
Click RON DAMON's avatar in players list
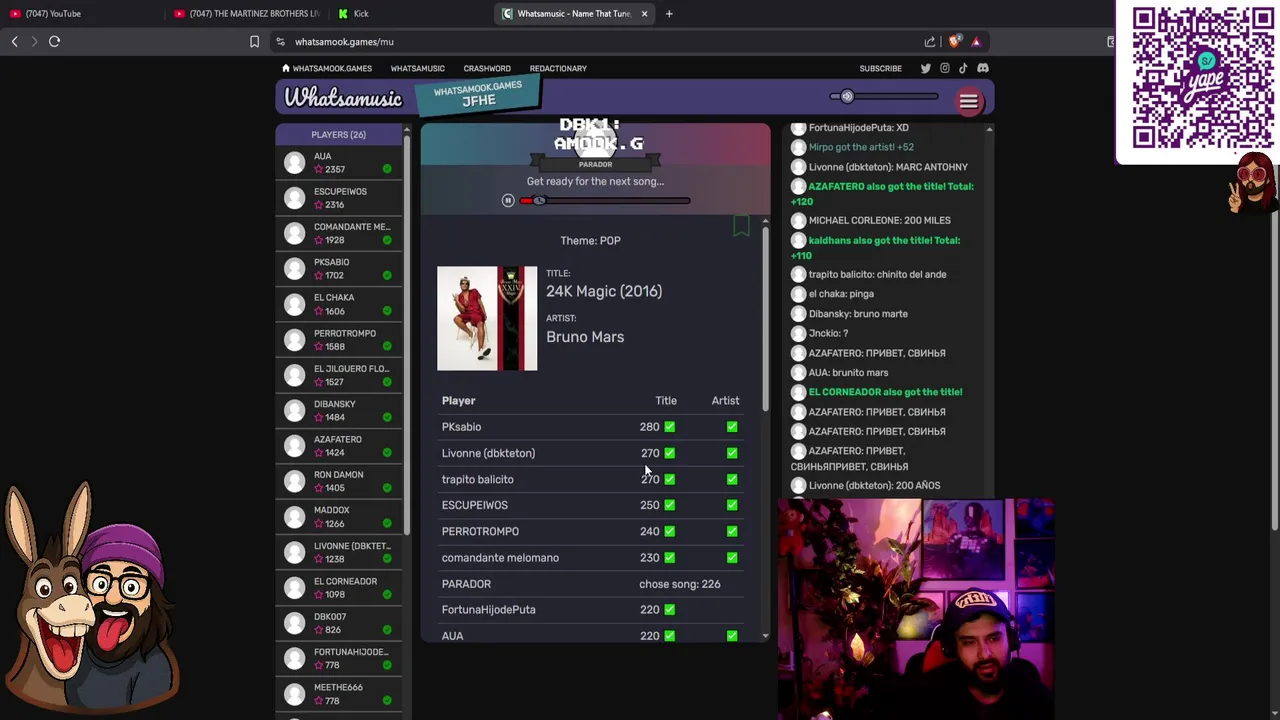coord(294,481)
